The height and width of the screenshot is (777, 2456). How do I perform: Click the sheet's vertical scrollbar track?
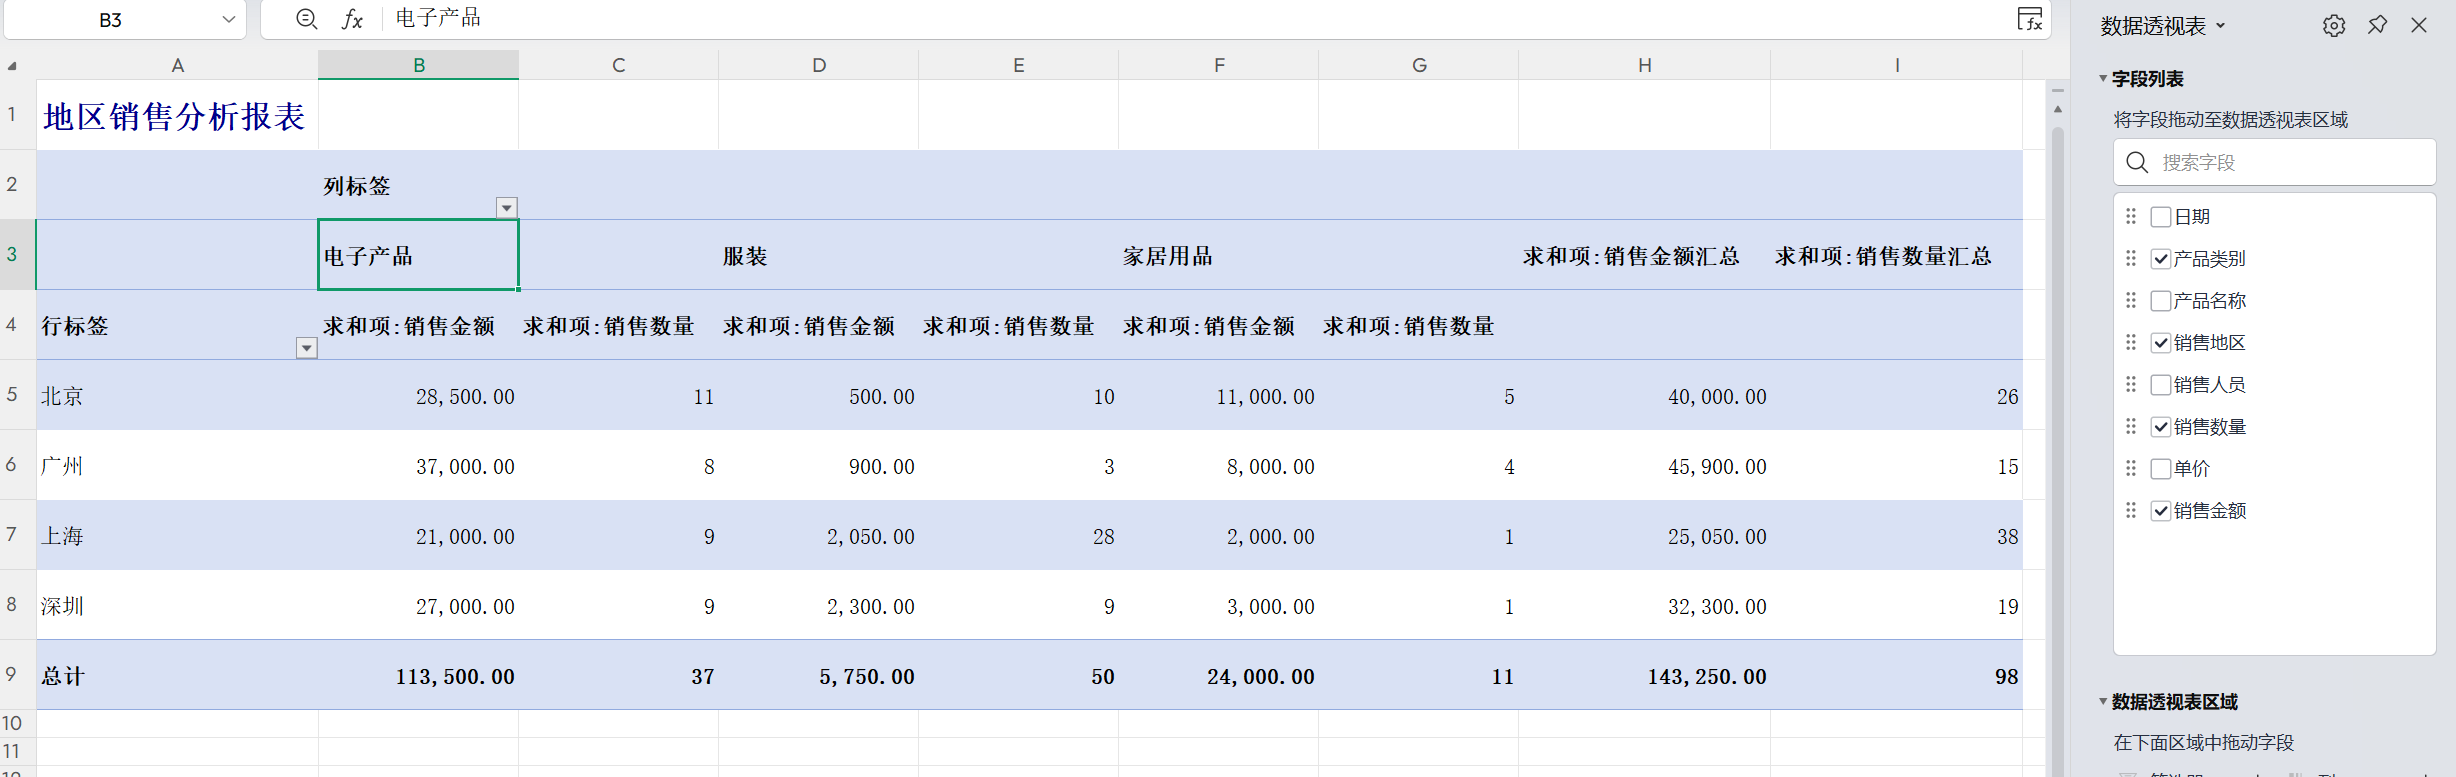(x=2058, y=450)
